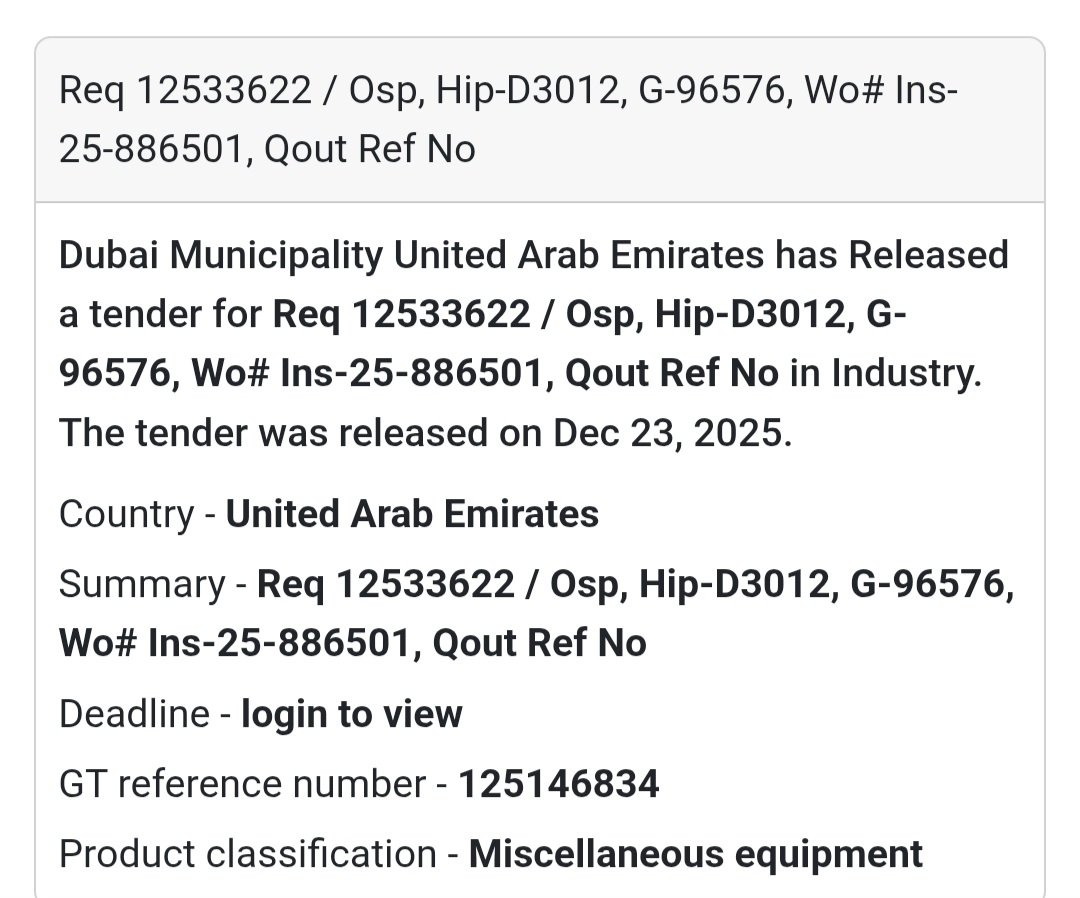The width and height of the screenshot is (1080, 898).
Task: Click the "Deadline -" field label
Action: coord(146,714)
